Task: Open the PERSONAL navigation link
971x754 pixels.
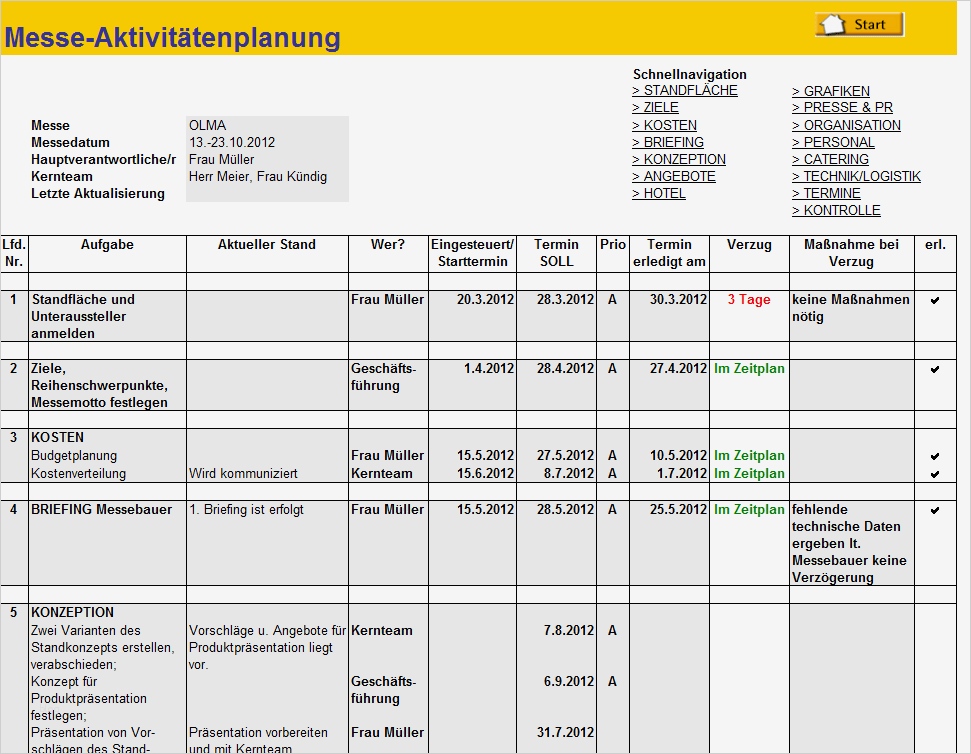Action: (x=834, y=142)
